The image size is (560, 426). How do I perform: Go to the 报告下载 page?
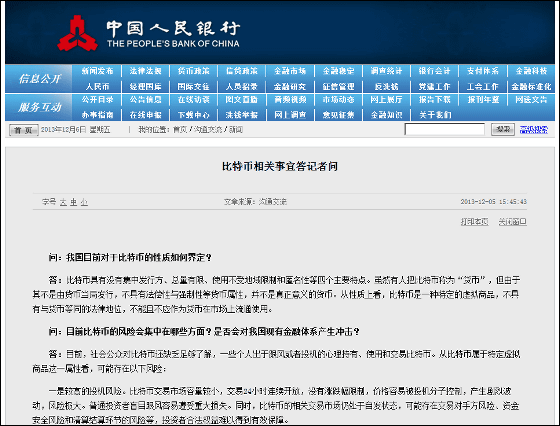click(x=435, y=100)
